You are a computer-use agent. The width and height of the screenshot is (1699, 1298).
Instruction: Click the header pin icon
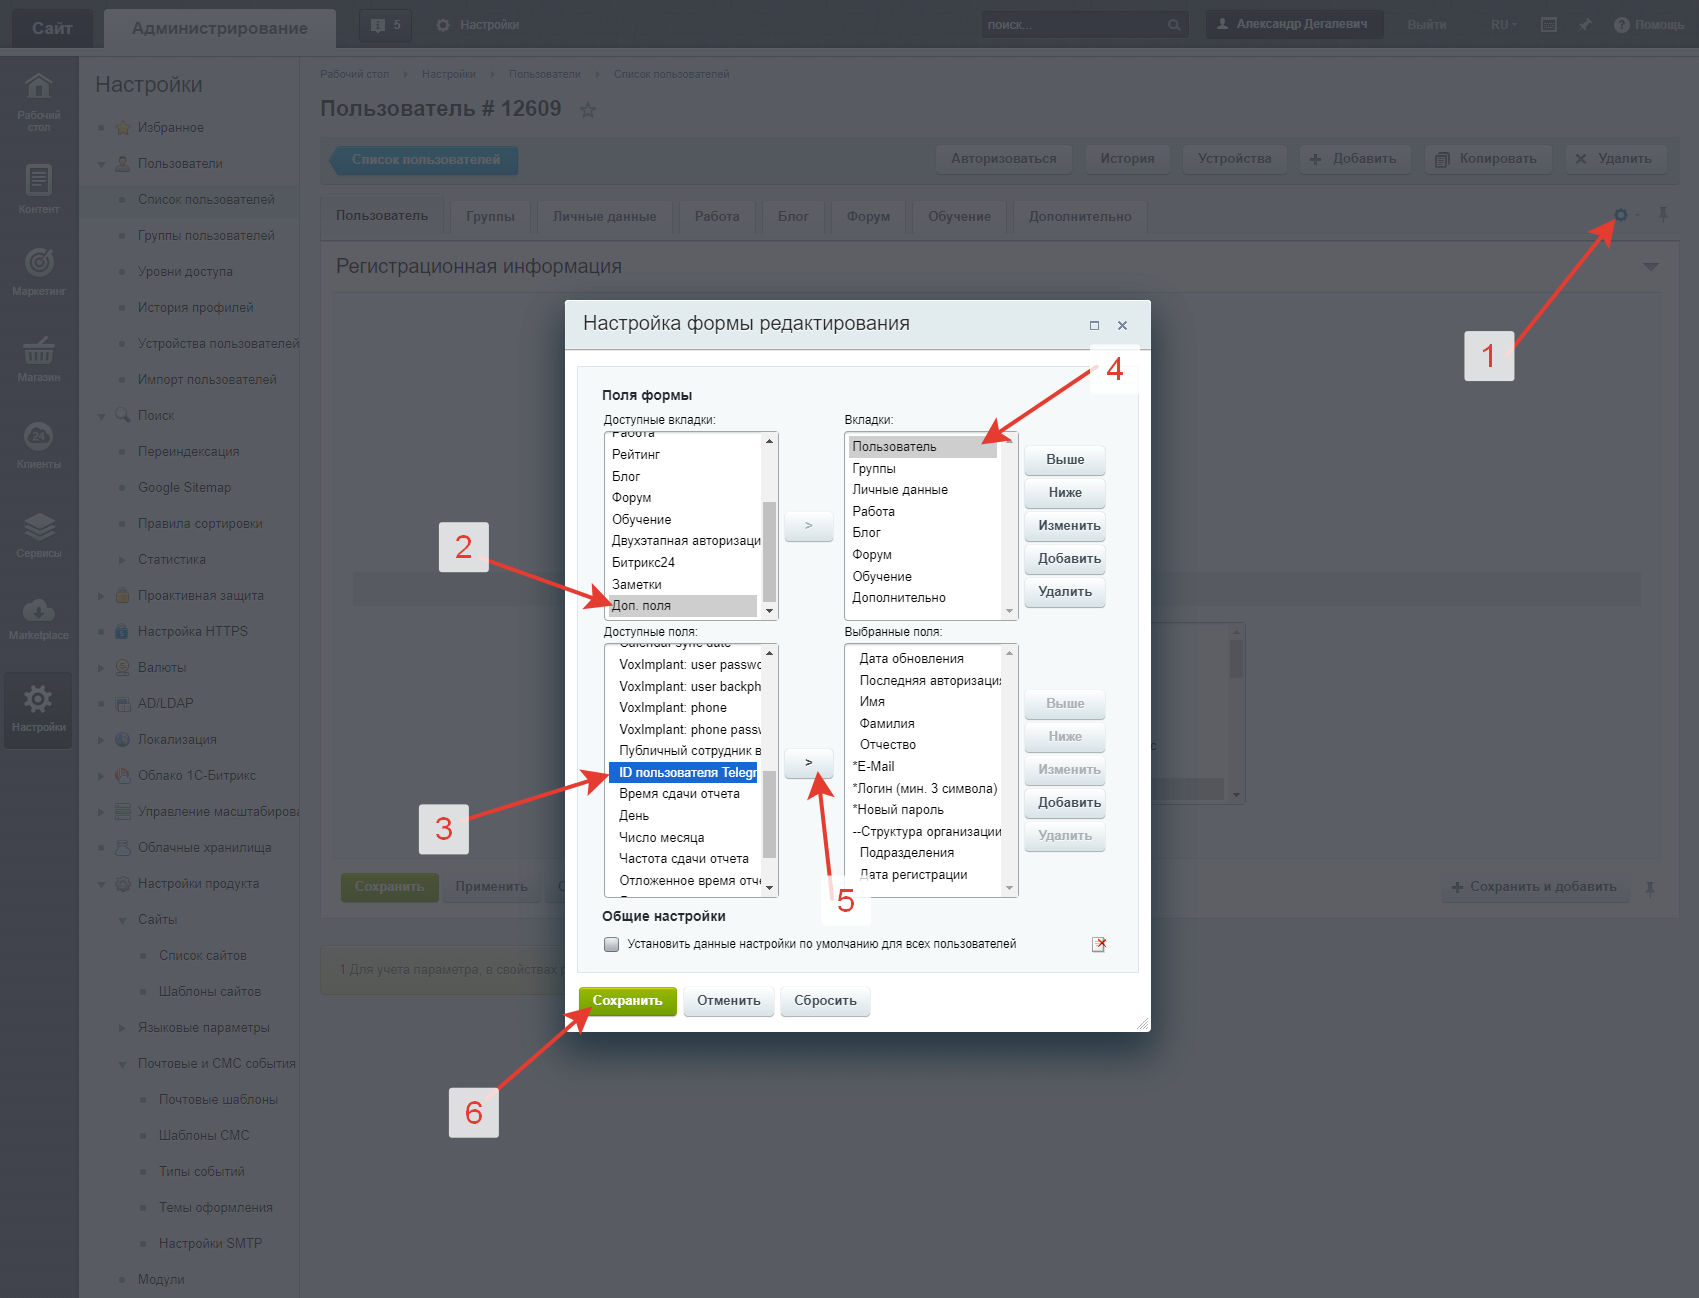[x=1585, y=25]
